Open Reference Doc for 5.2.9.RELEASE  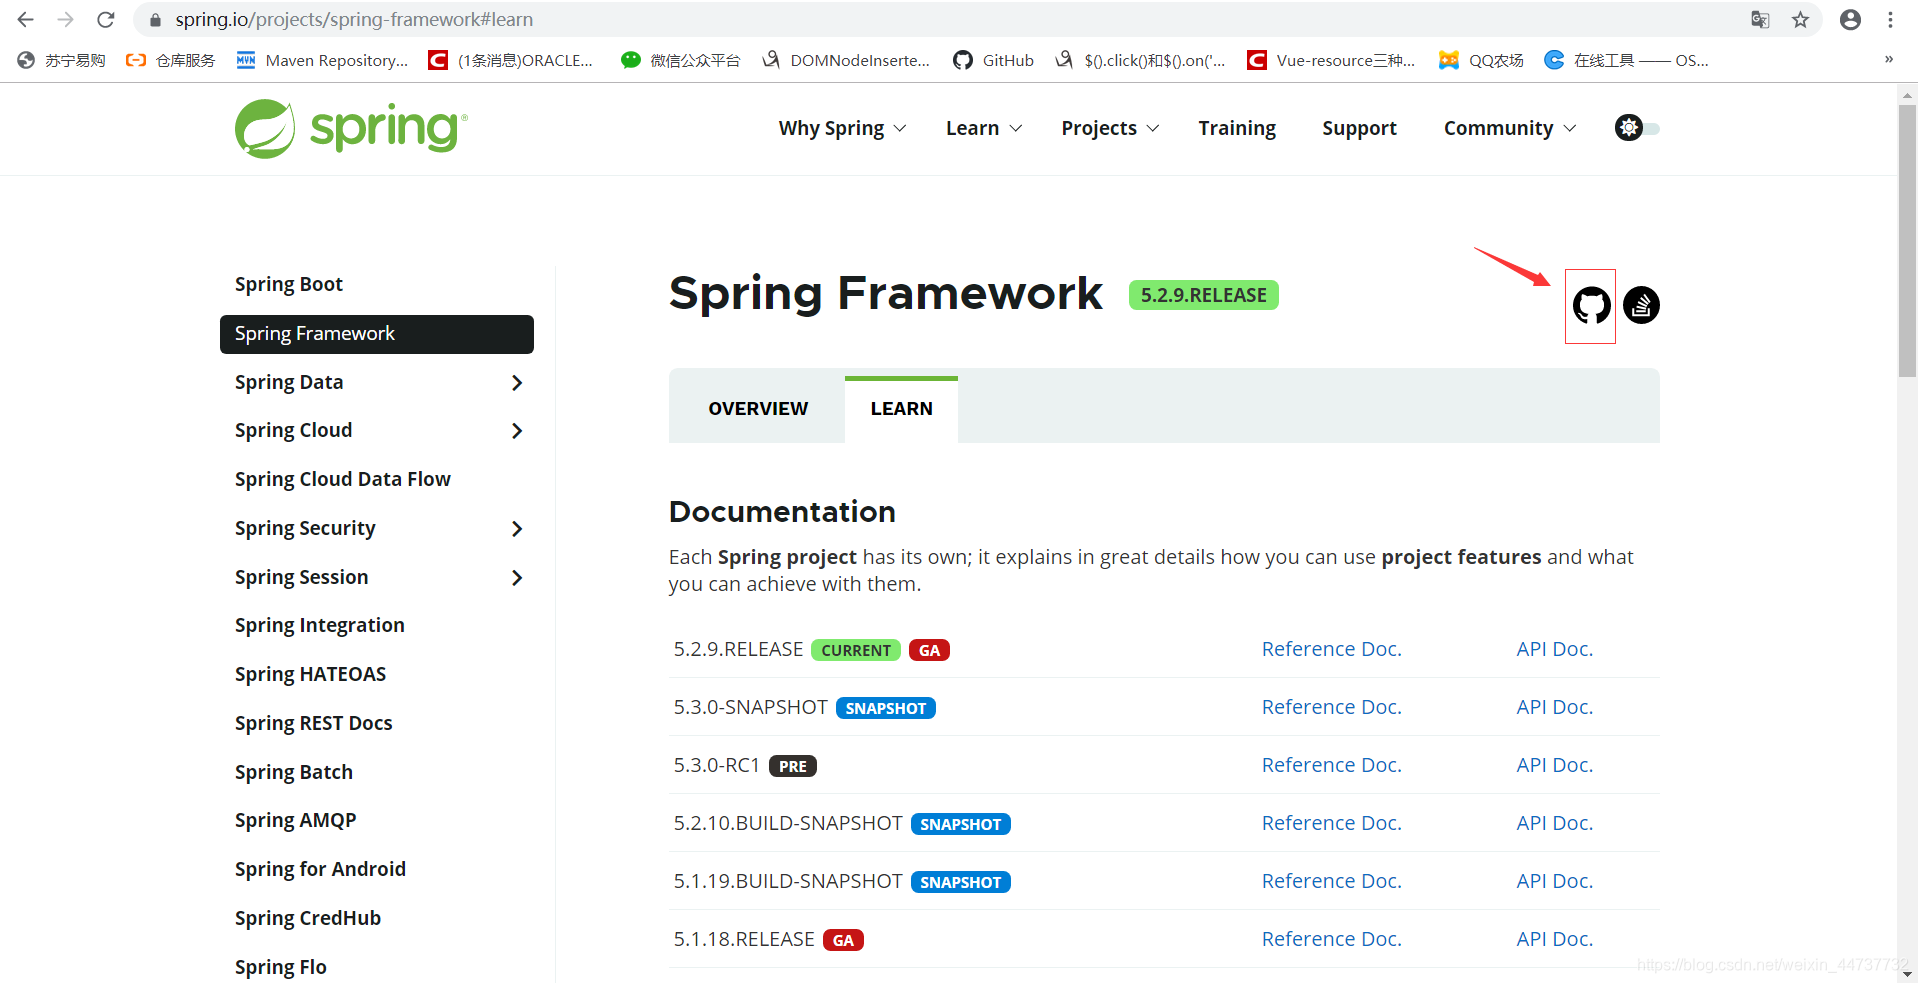click(1331, 649)
